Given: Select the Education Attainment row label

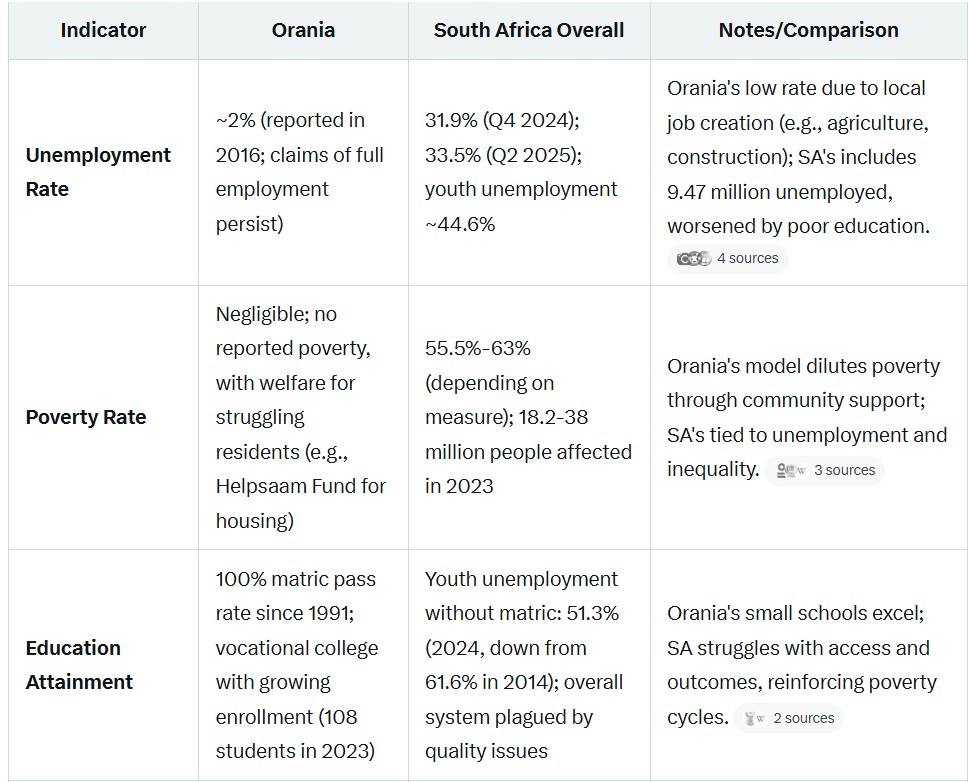Looking at the screenshot, I should click(79, 665).
